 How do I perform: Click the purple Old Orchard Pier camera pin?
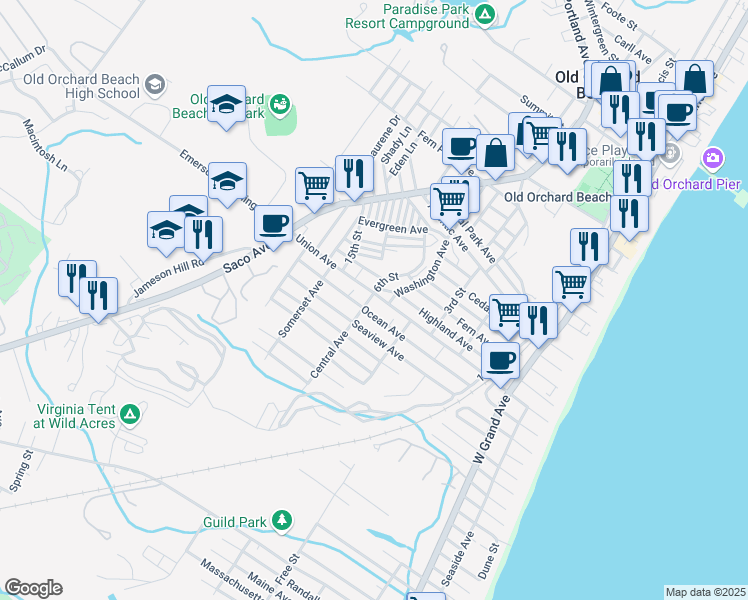click(713, 158)
